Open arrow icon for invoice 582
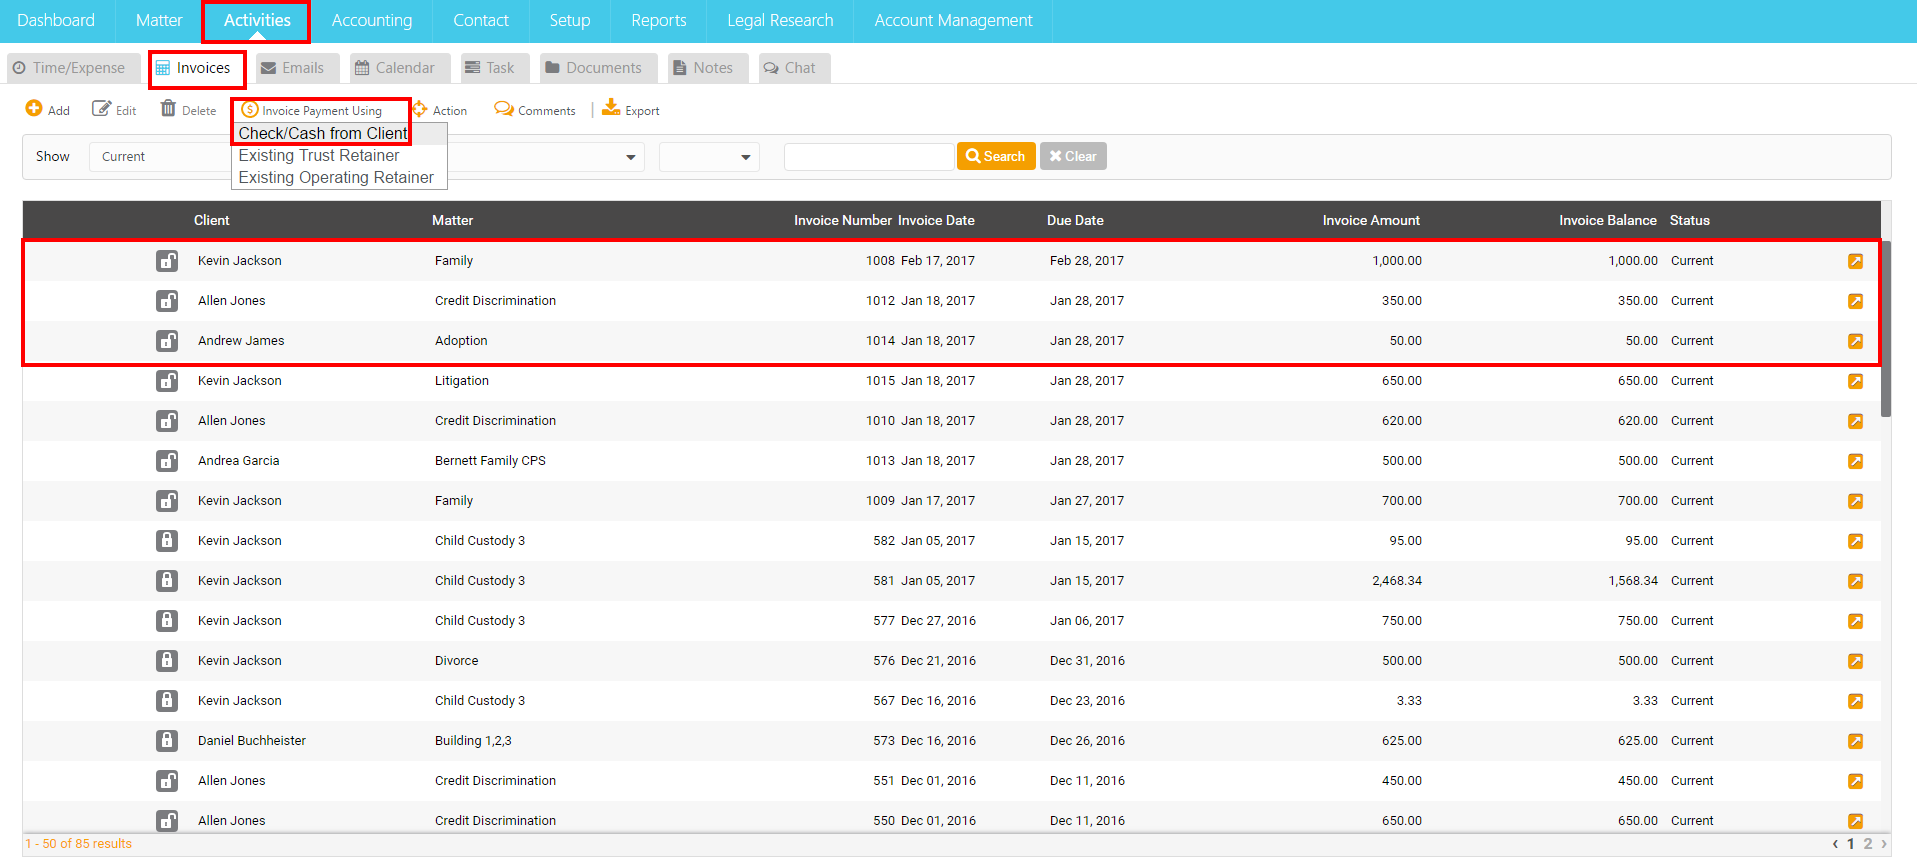The image size is (1917, 862). [x=1855, y=541]
